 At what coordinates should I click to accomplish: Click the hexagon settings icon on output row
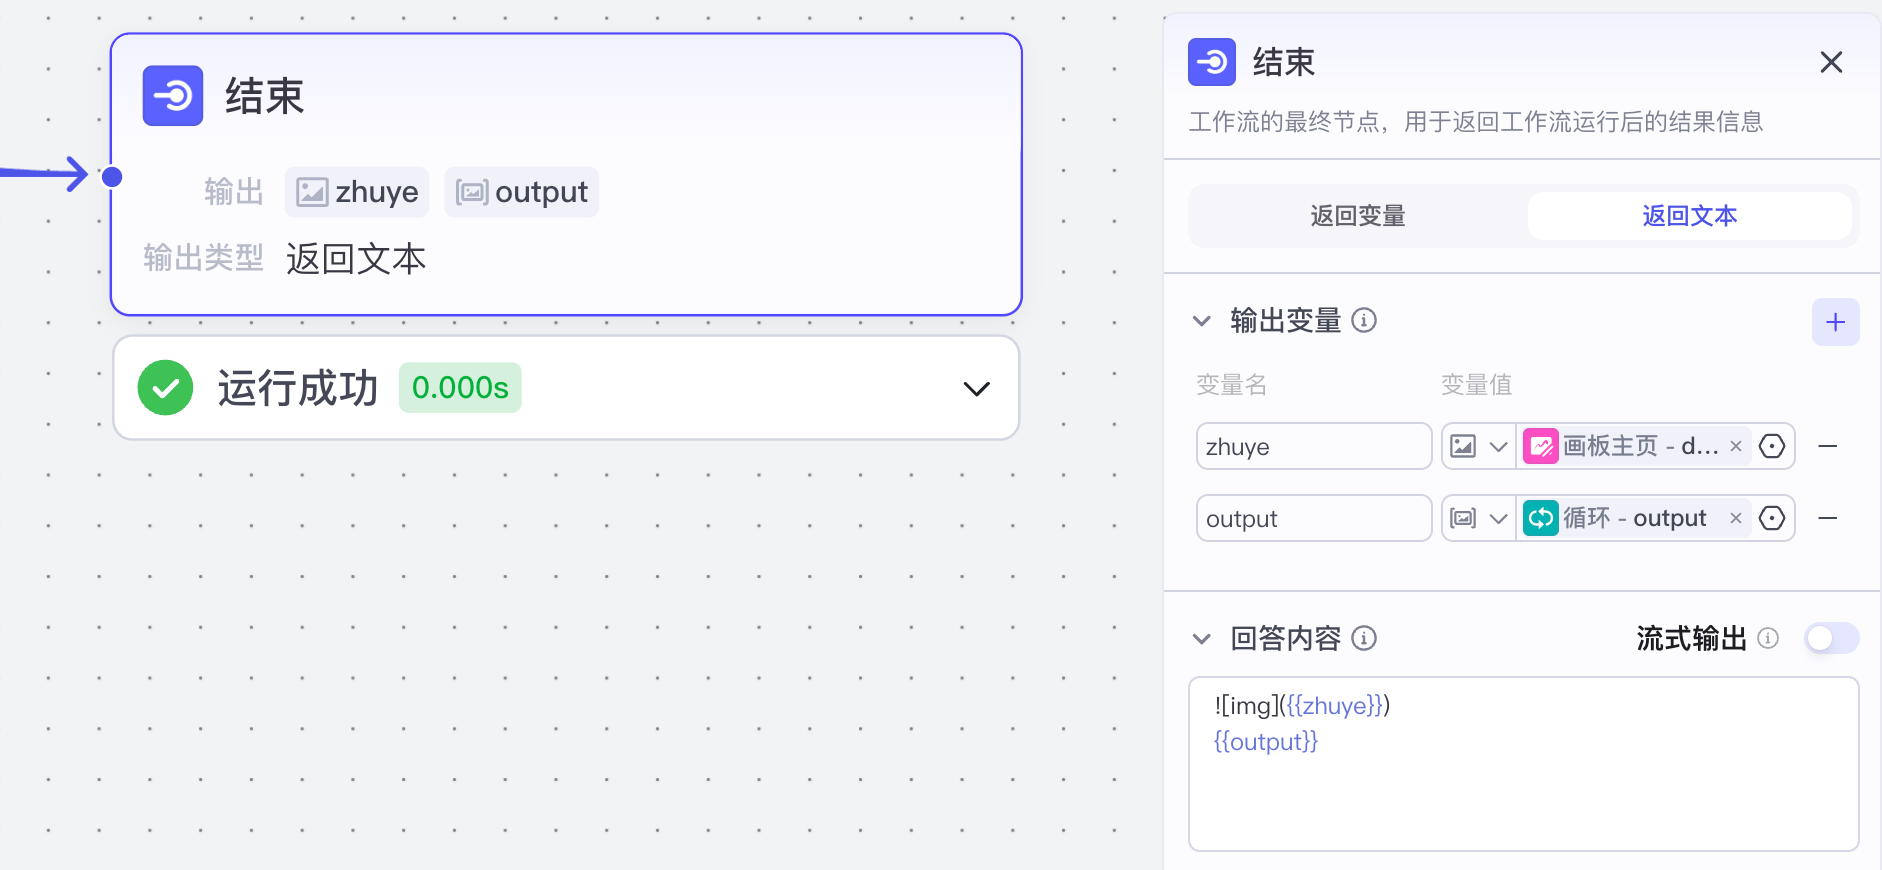tap(1773, 518)
